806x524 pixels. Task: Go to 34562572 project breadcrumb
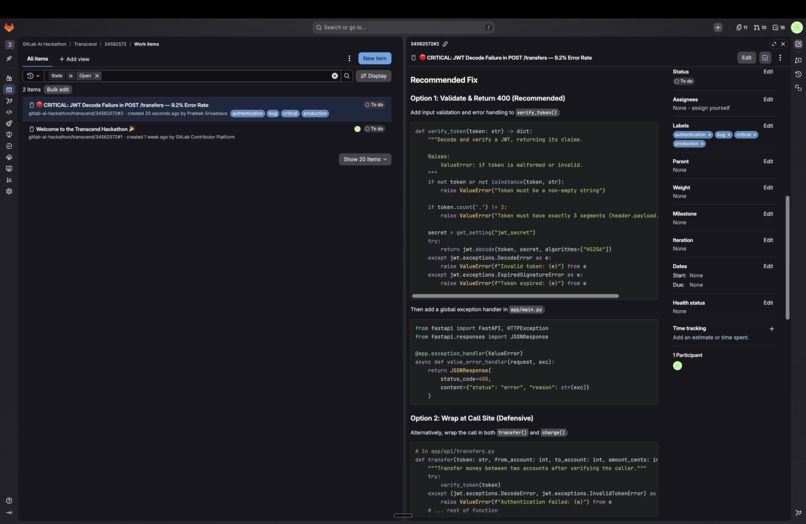[x=115, y=44]
